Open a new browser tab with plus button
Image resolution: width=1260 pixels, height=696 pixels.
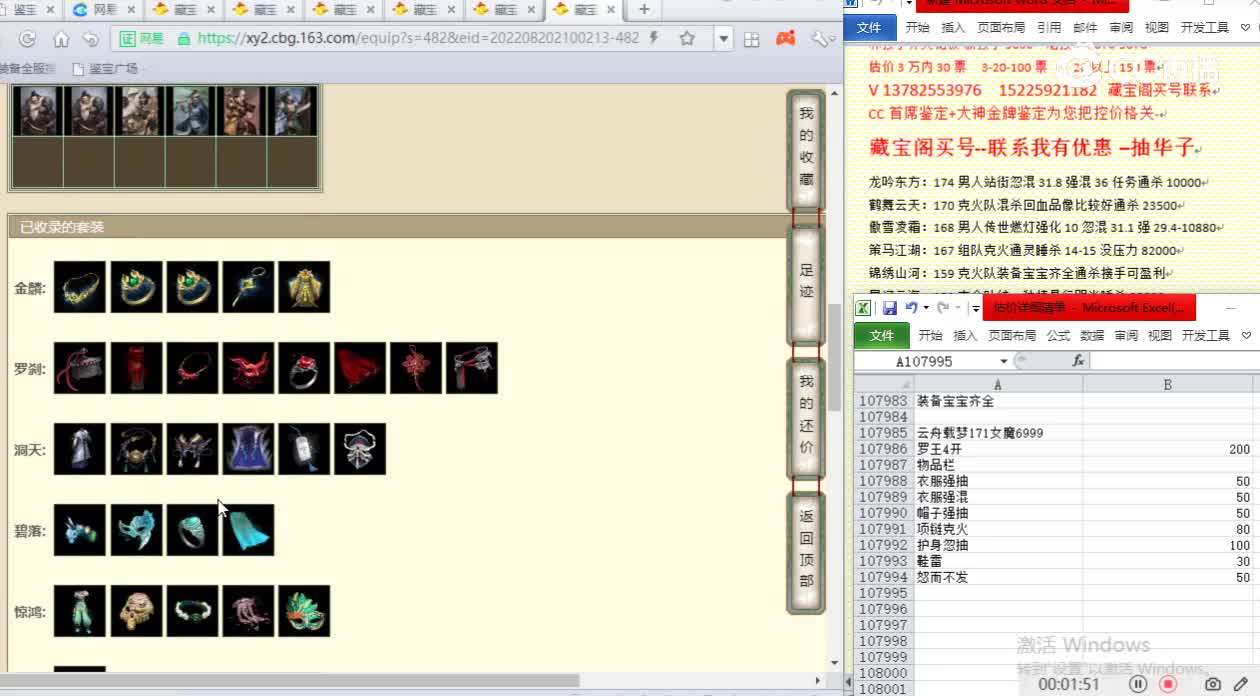(644, 10)
